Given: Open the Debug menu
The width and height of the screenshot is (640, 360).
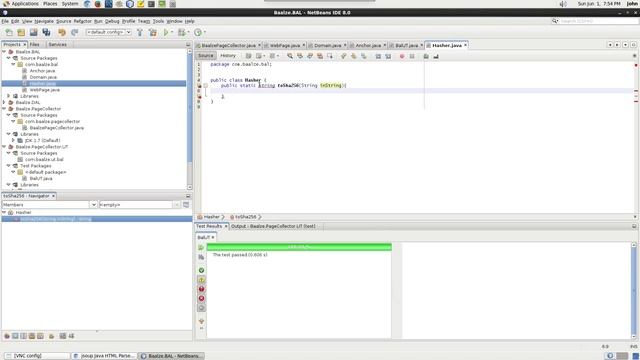Looking at the screenshot, I should point(112,21).
